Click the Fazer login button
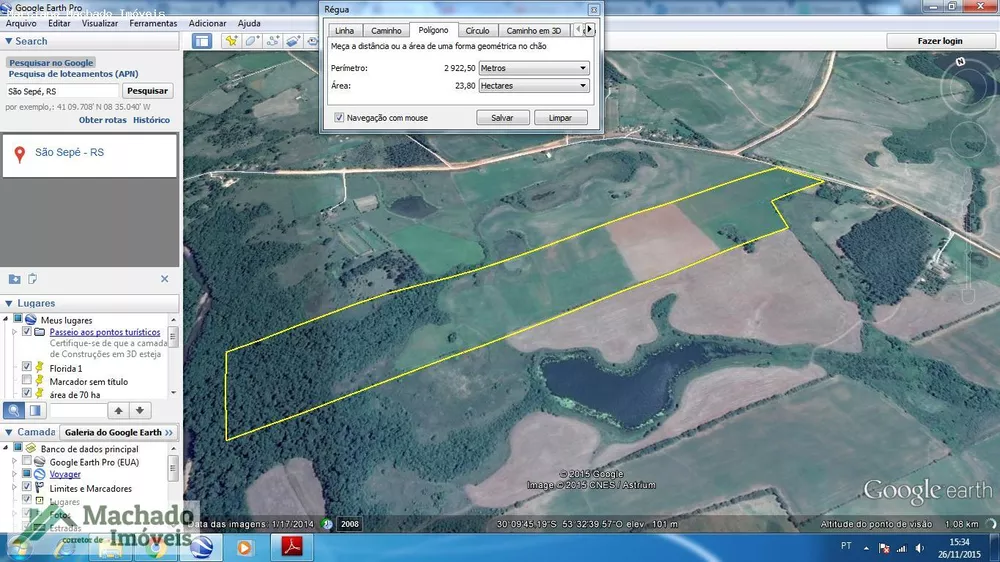Image resolution: width=1000 pixels, height=562 pixels. tap(939, 41)
